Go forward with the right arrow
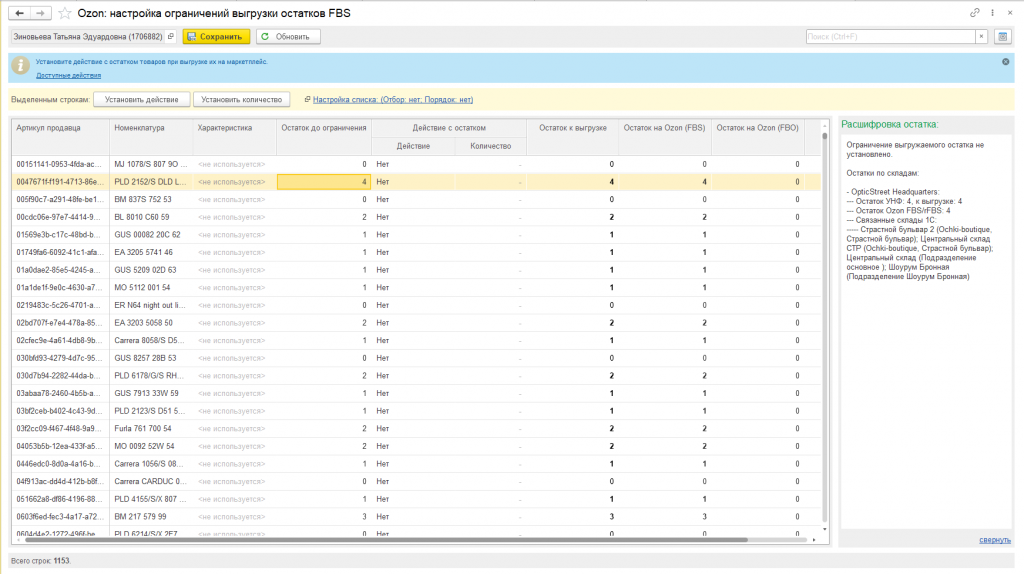This screenshot has height=574, width=1024. pyautogui.click(x=40, y=13)
